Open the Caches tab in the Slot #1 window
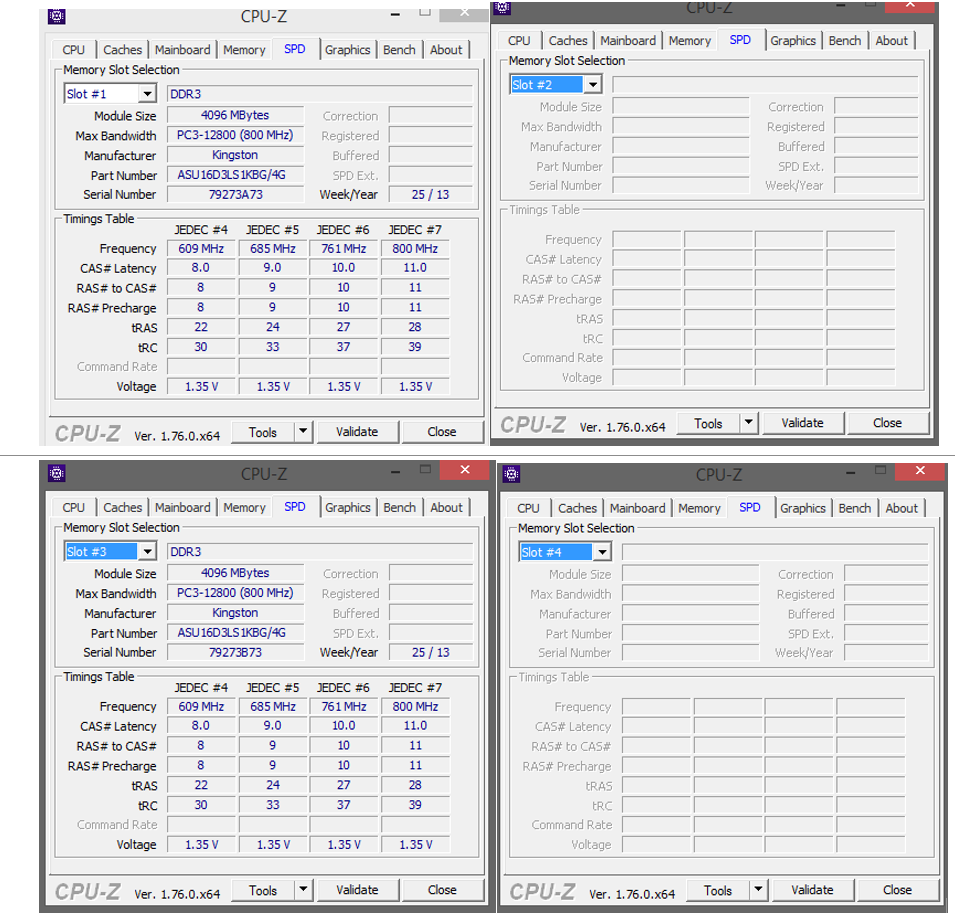This screenshot has width=955, height=922. coord(122,50)
